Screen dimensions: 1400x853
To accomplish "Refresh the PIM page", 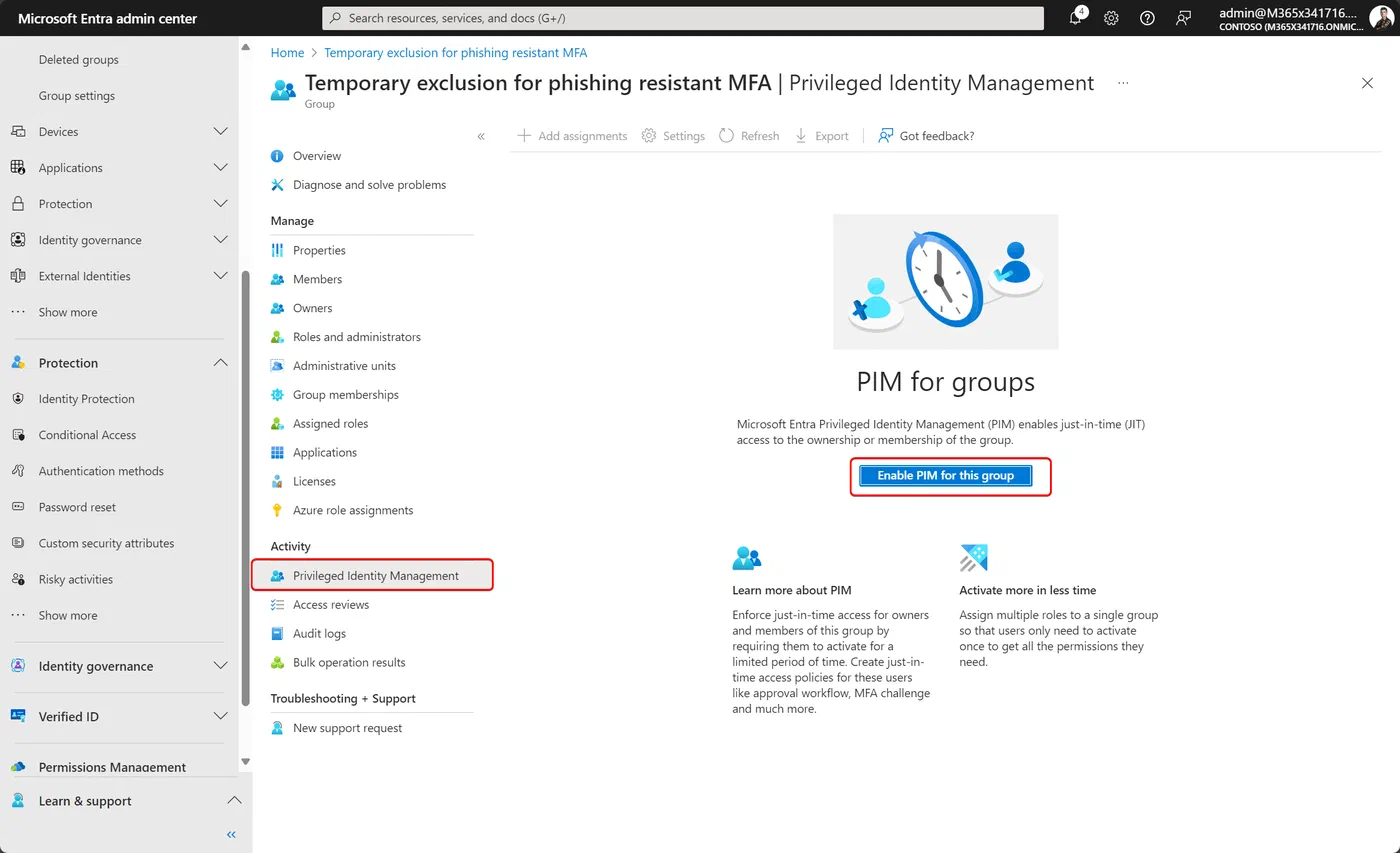I will (749, 136).
